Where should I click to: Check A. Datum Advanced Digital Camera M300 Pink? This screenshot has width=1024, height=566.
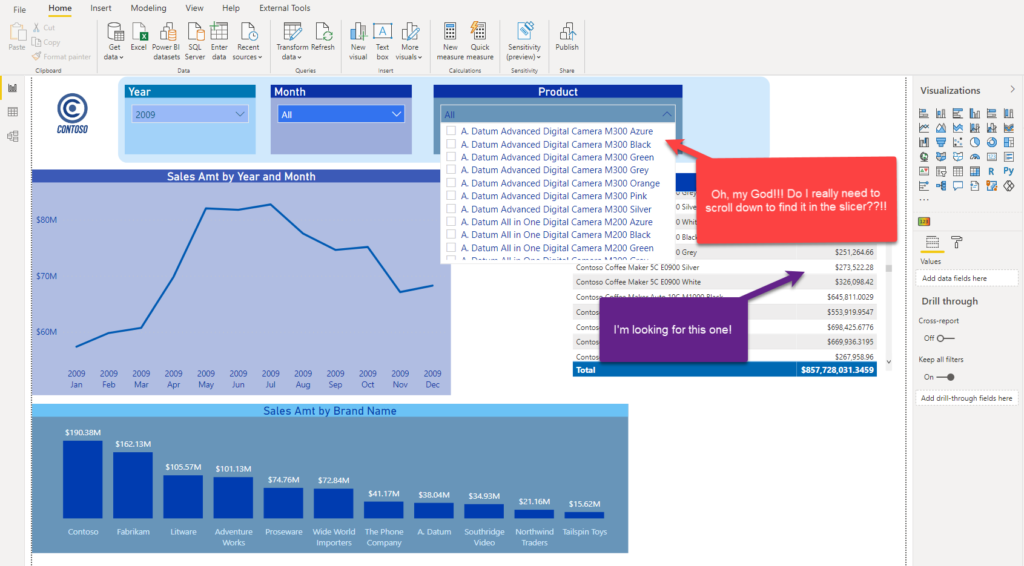coord(451,196)
